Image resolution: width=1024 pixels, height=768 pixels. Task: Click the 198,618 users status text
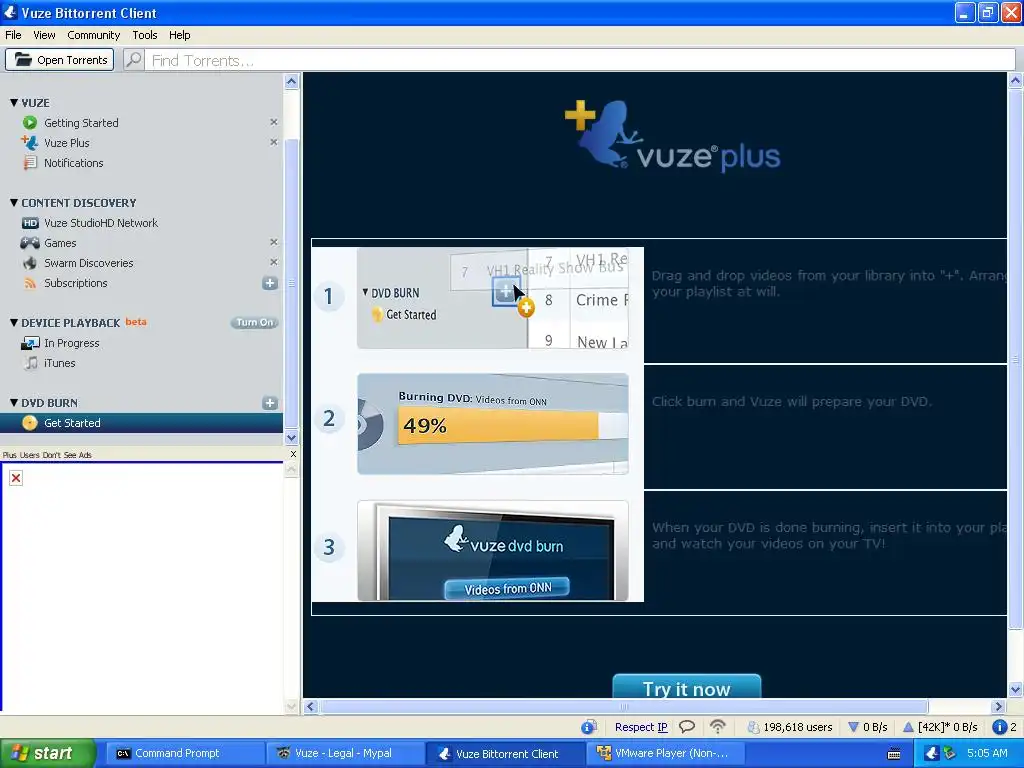coord(797,727)
